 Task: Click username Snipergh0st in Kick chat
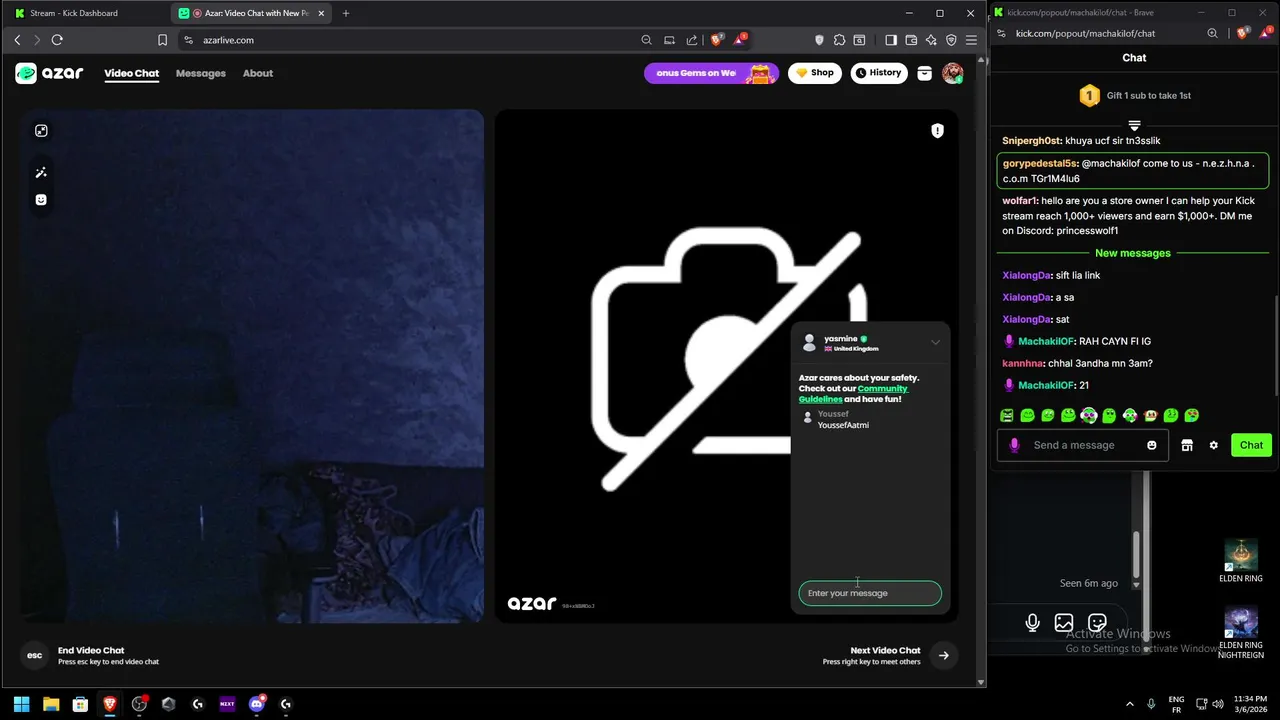click(1032, 141)
